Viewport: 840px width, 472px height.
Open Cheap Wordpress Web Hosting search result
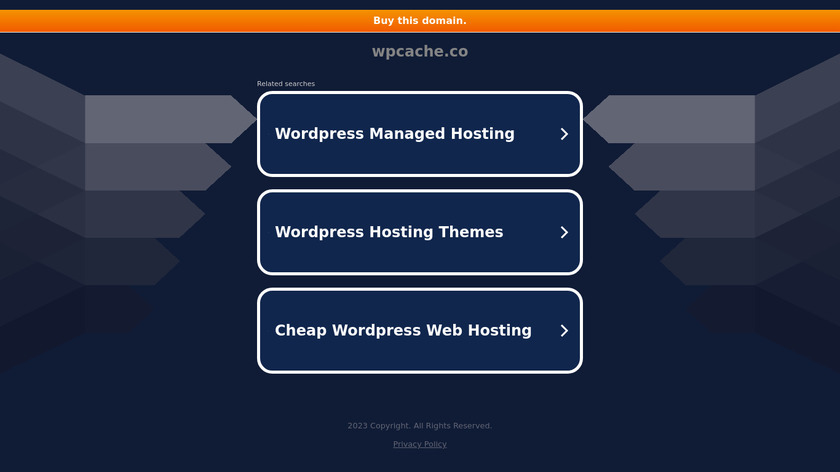click(419, 331)
